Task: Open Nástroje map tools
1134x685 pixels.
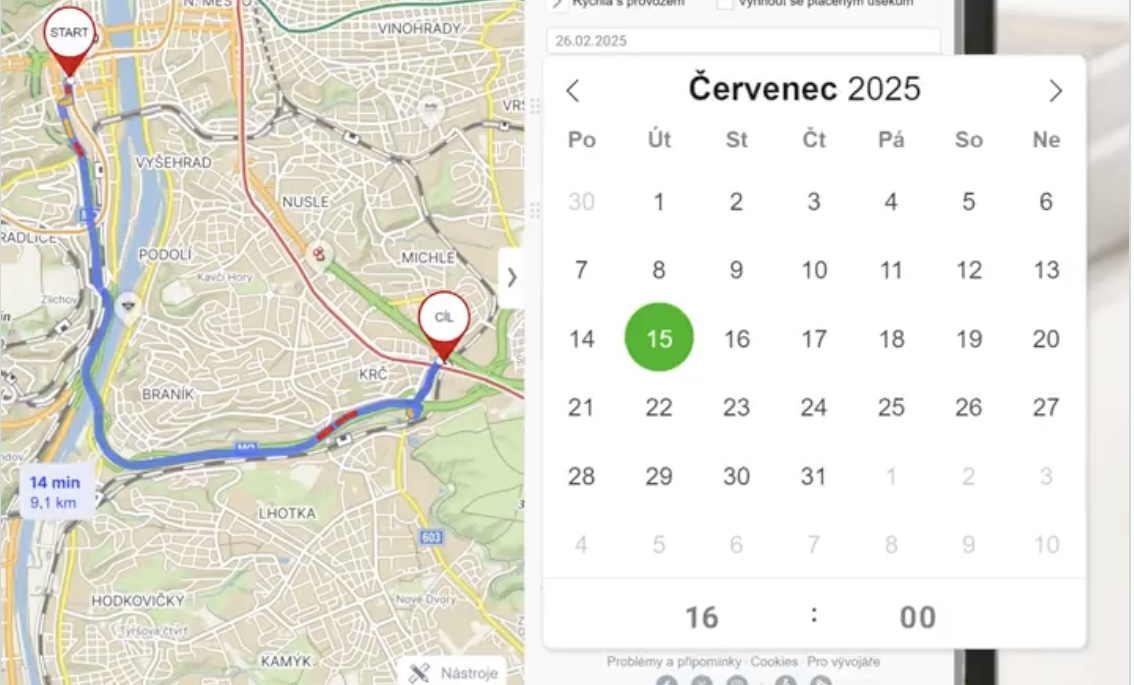Action: click(454, 673)
